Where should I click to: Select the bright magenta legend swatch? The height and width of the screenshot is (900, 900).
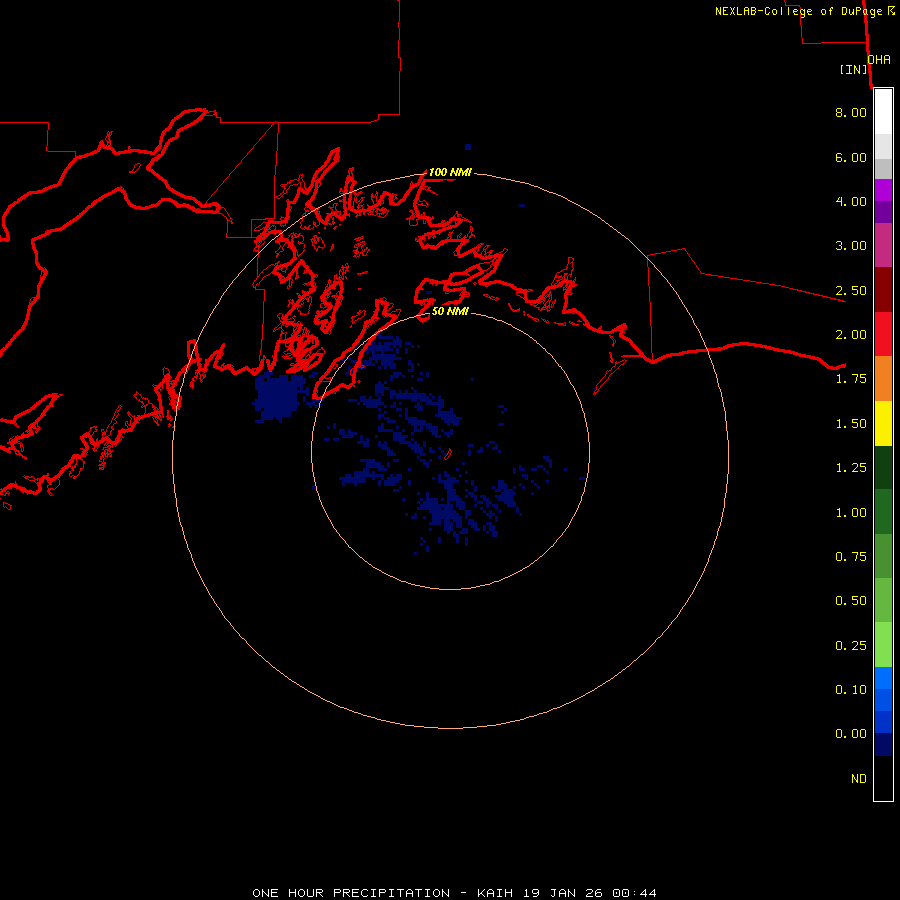click(x=883, y=190)
